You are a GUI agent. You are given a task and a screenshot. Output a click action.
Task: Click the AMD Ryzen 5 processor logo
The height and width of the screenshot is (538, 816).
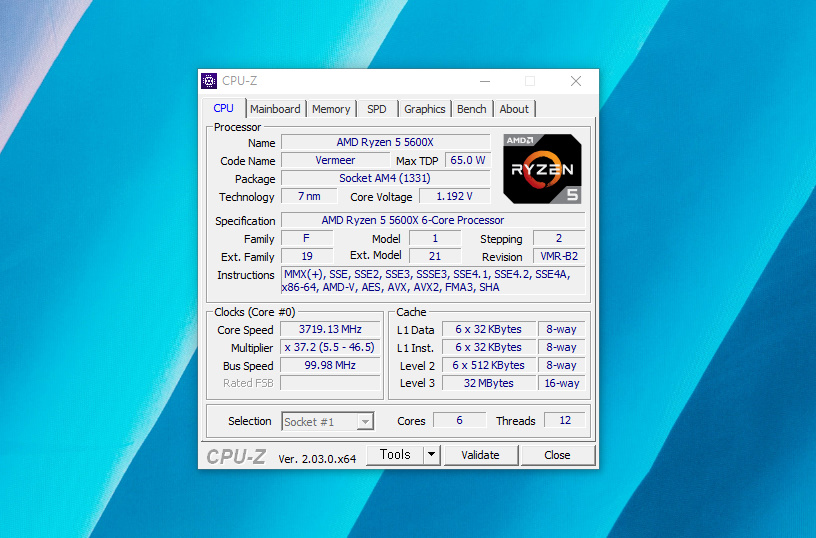click(x=542, y=169)
